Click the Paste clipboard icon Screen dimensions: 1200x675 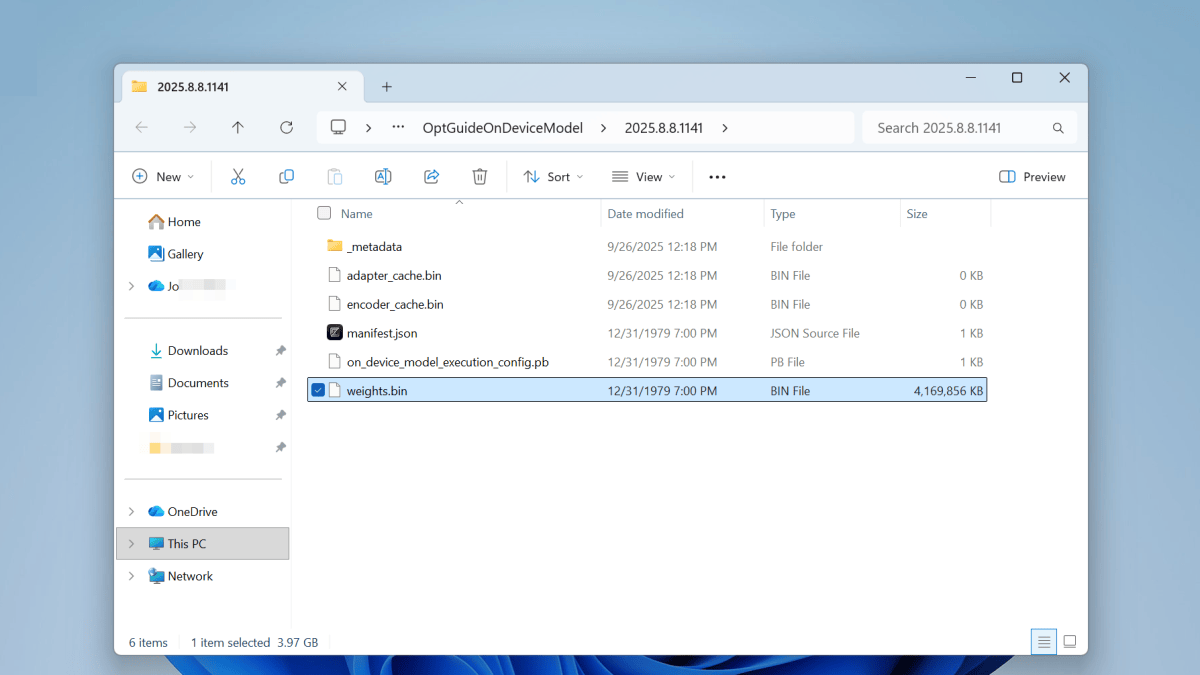coord(335,177)
